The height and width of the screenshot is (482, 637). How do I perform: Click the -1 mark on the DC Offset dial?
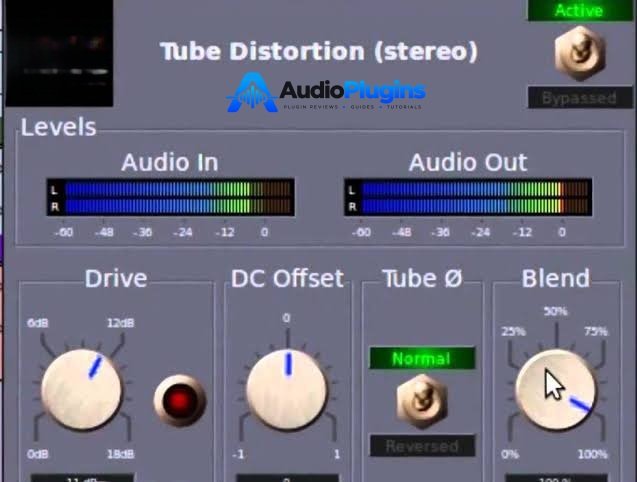(238, 454)
